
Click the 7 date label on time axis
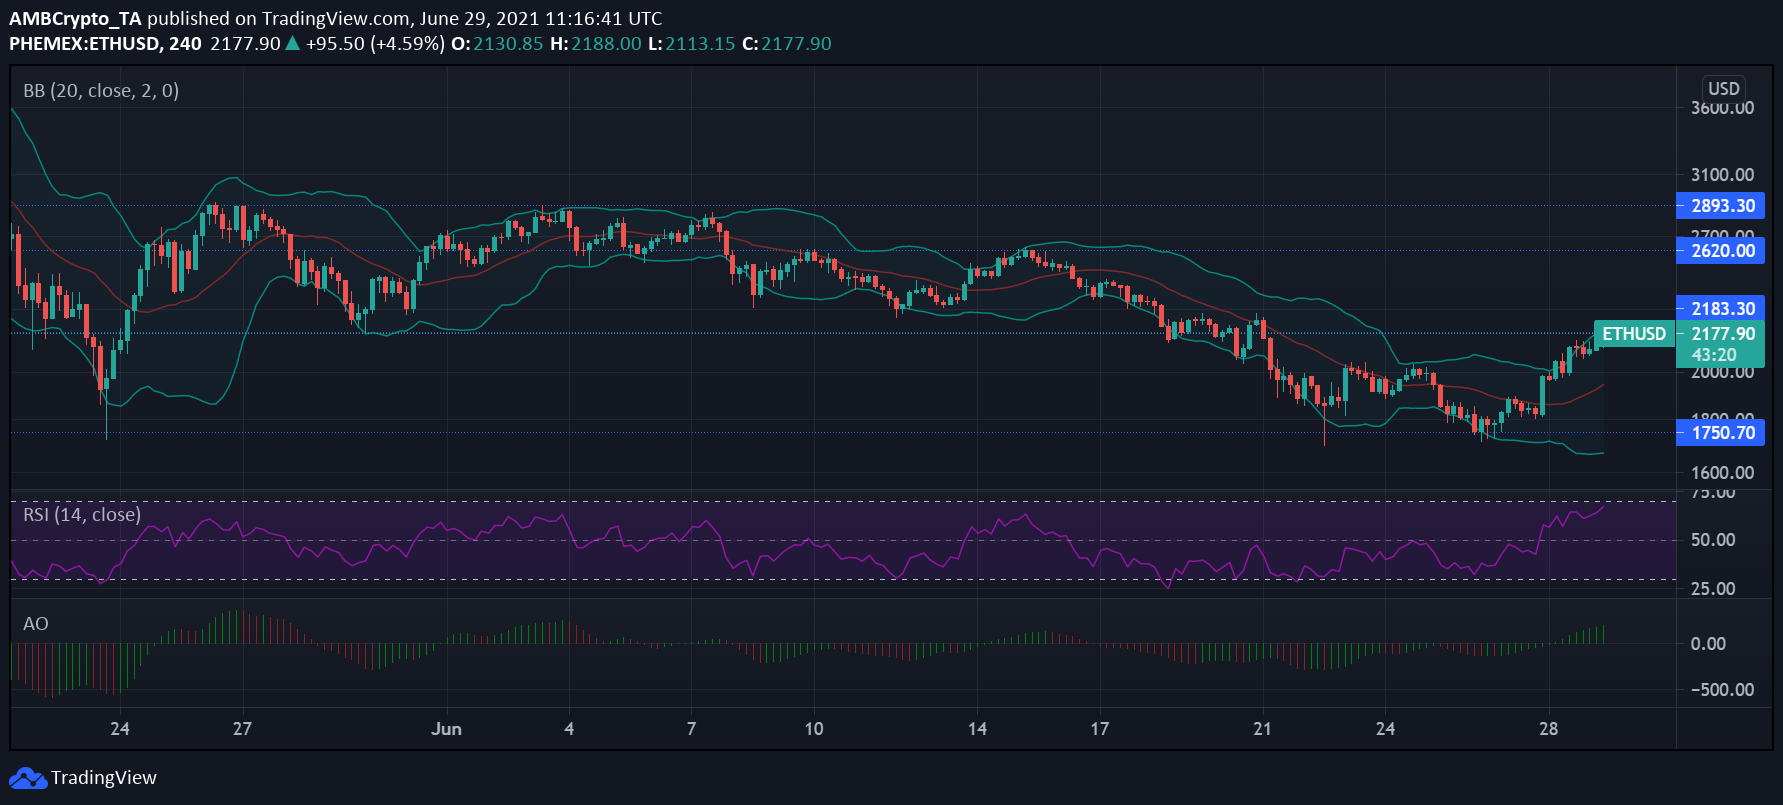coord(691,729)
